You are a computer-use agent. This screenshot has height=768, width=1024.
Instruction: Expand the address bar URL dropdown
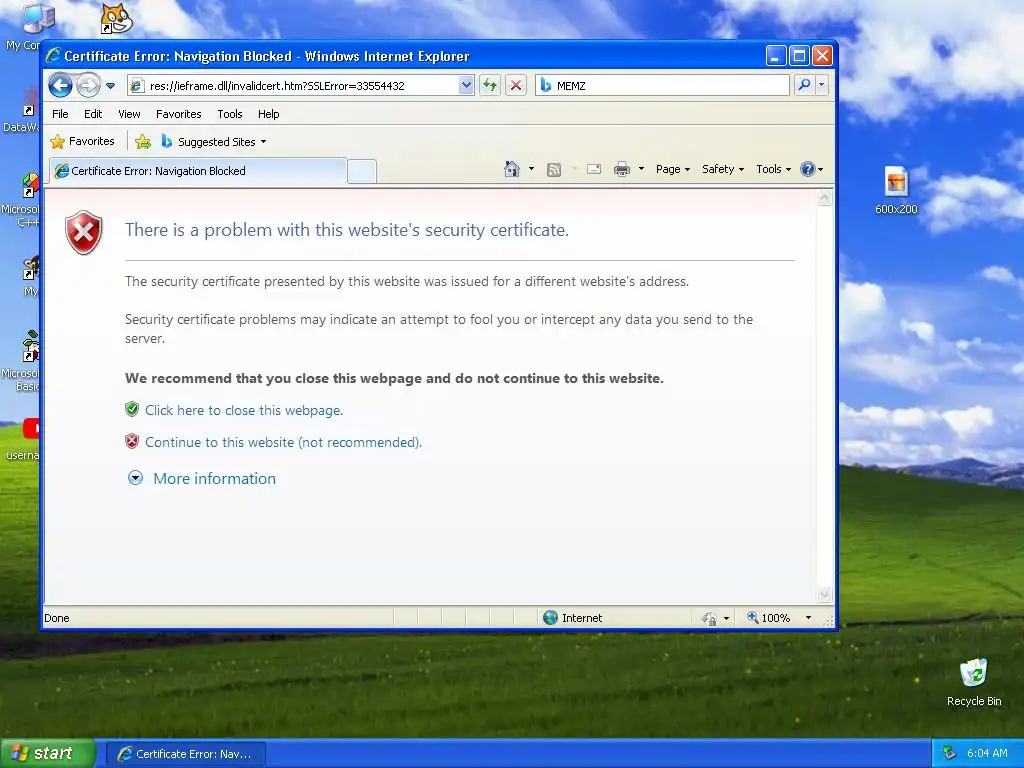coord(466,86)
